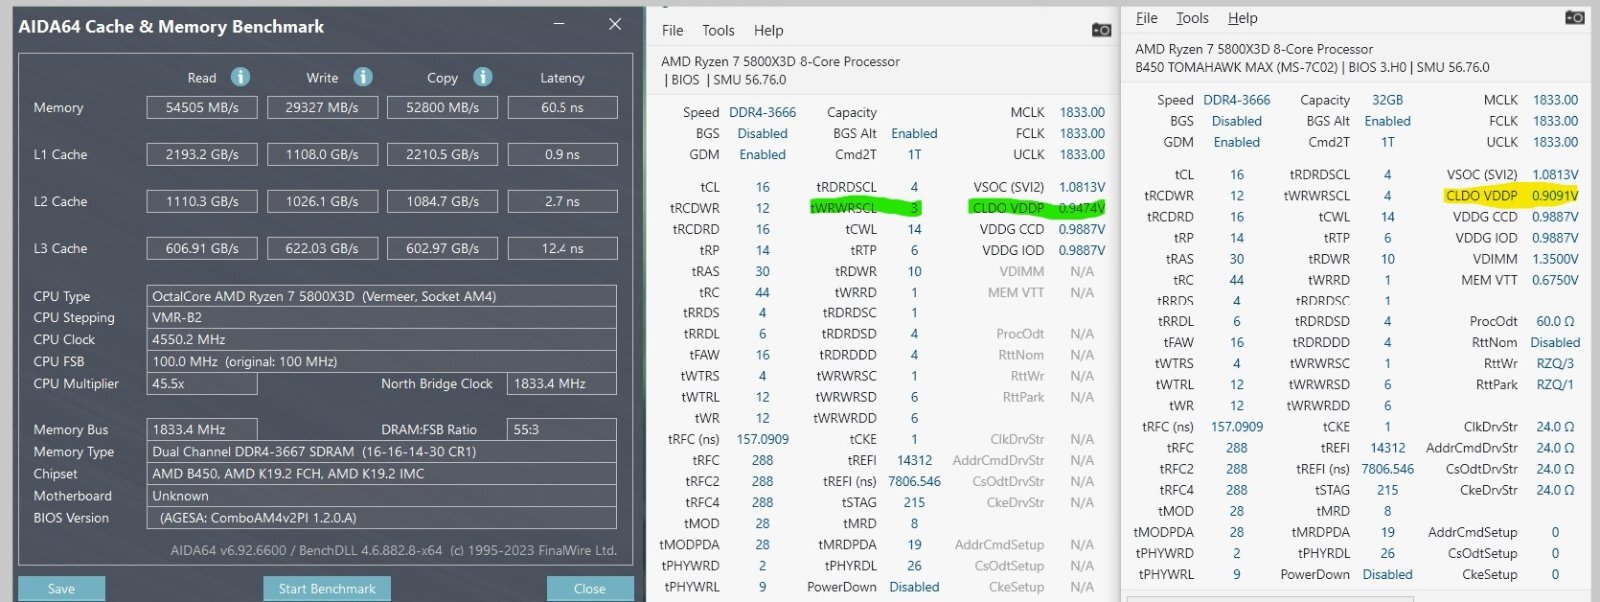
Task: Click MEM VTT value 0.6750V in right window
Action: pos(1555,280)
